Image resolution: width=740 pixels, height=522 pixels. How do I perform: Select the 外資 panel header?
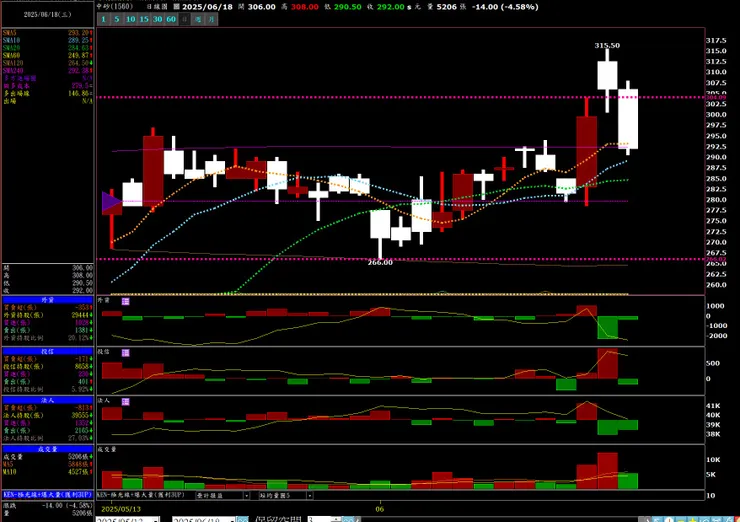[x=48, y=300]
